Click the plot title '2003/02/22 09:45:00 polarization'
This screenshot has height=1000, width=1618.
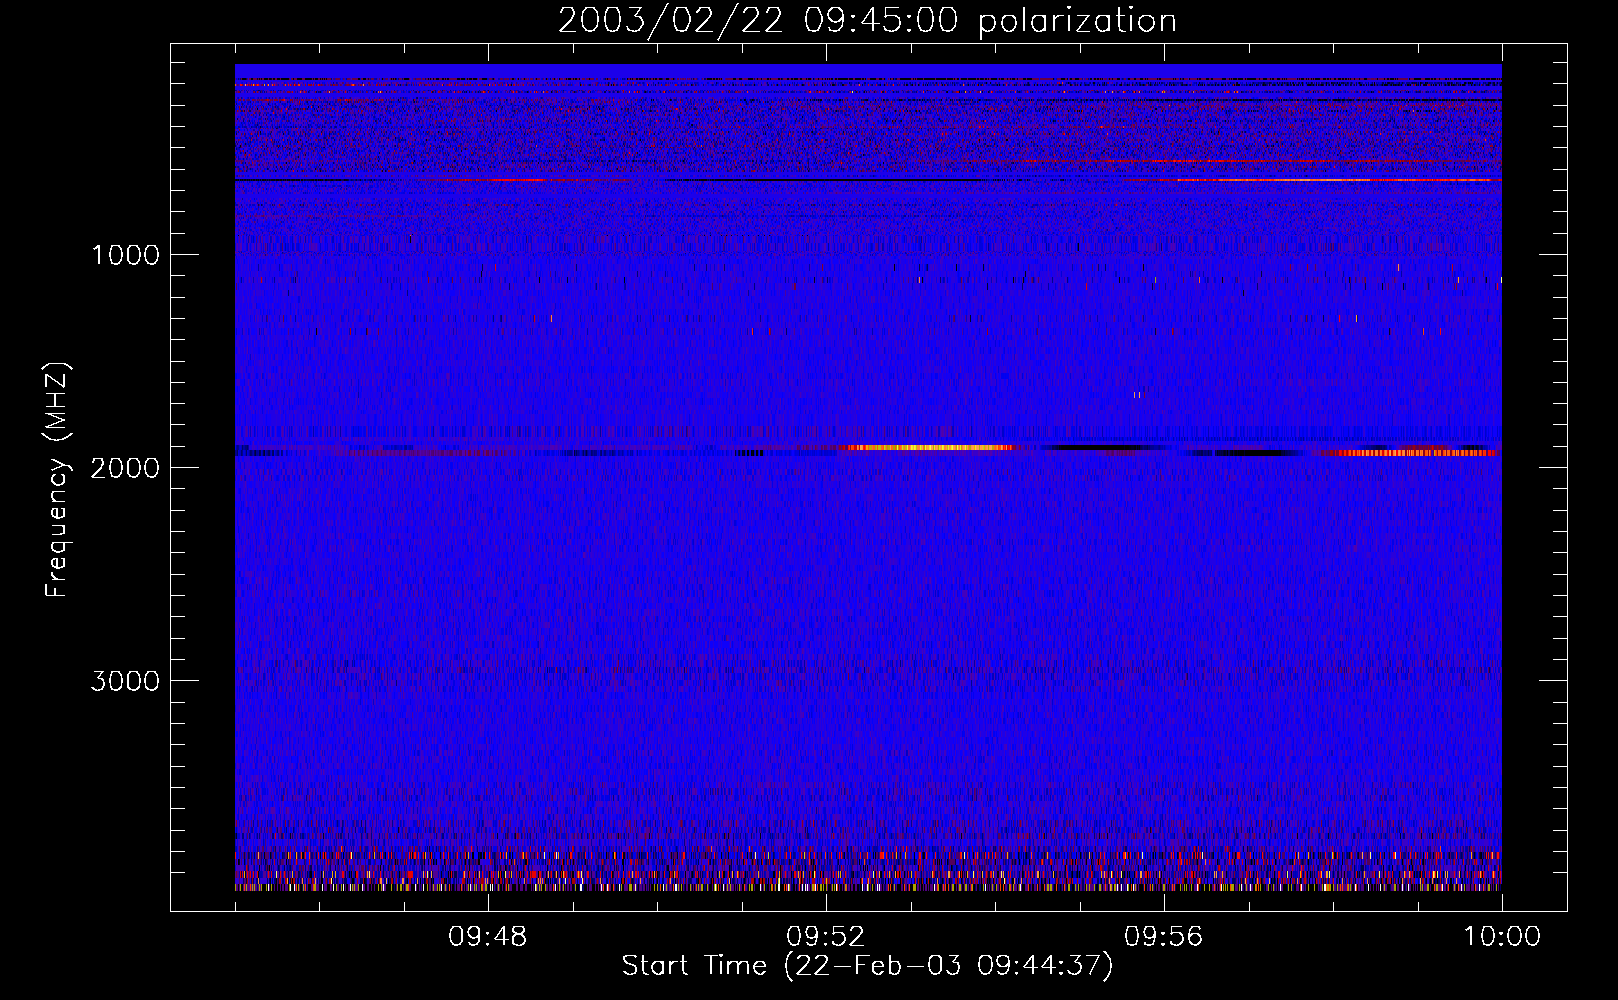(x=867, y=20)
